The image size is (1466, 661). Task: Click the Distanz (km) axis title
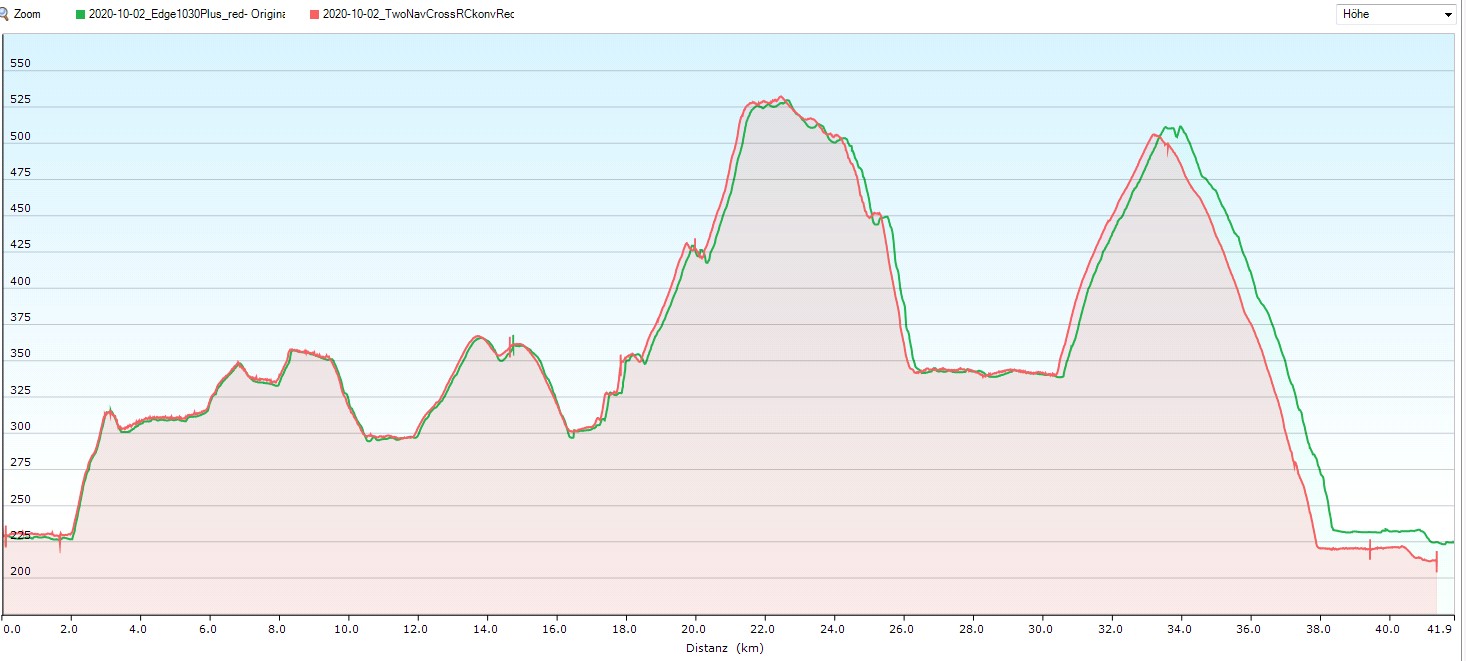click(x=725, y=648)
